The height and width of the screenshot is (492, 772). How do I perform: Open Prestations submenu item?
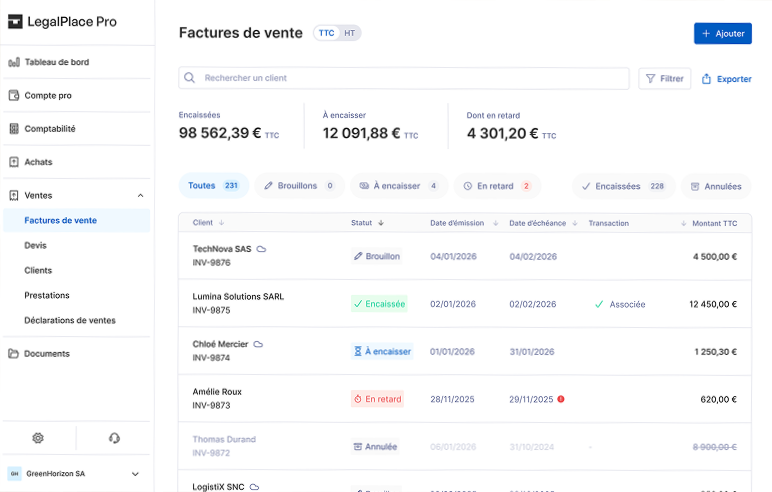point(47,295)
